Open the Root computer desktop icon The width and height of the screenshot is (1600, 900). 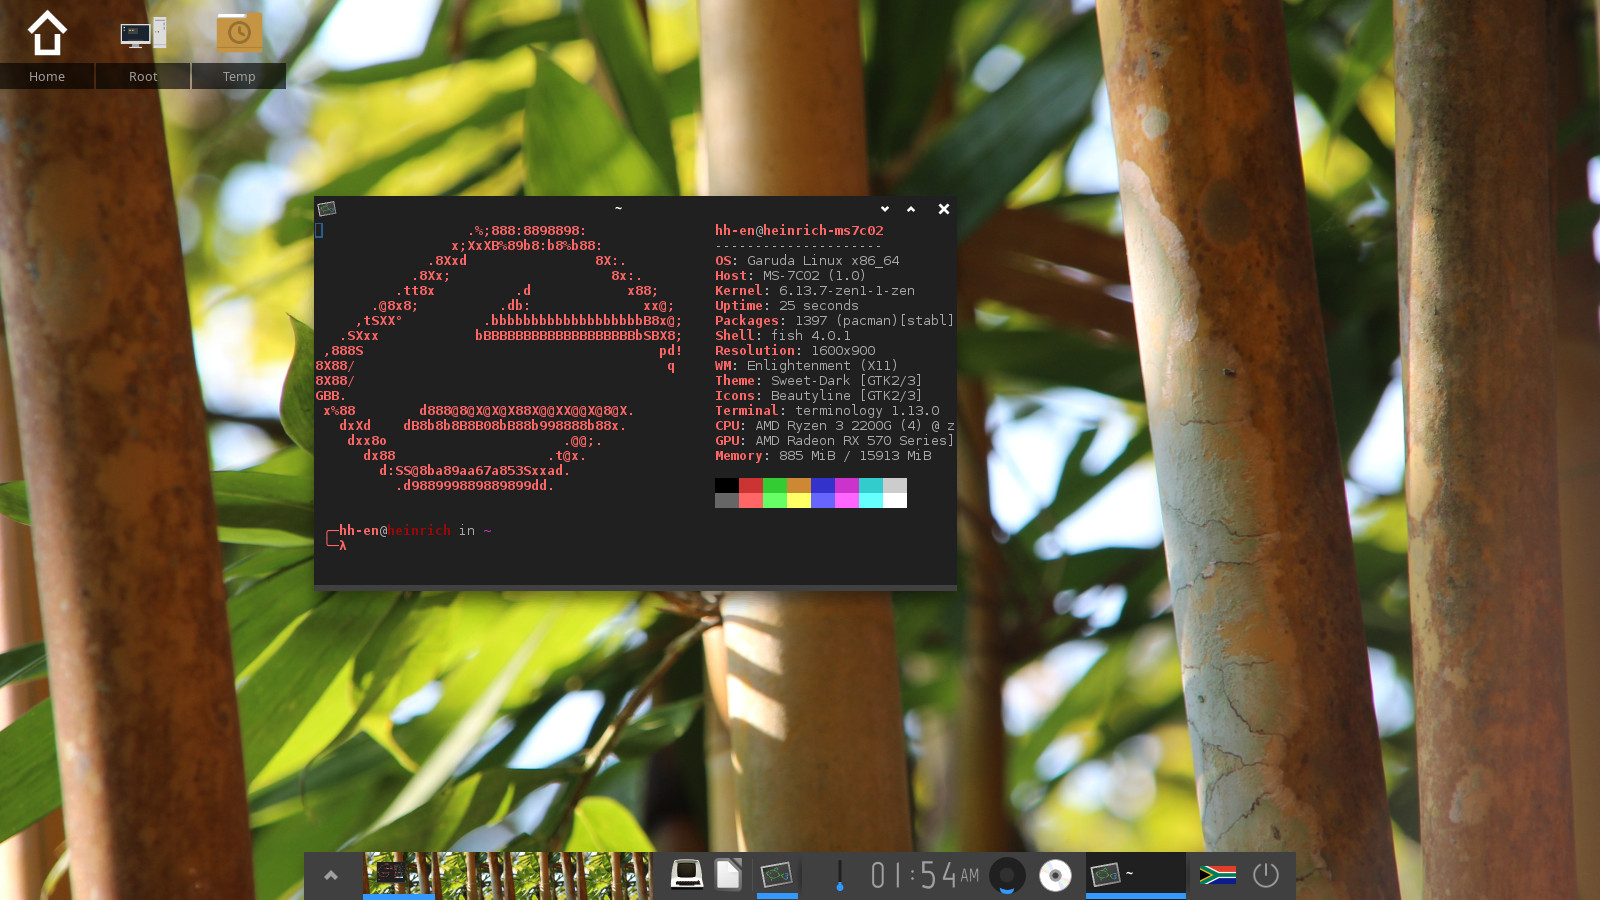(143, 35)
